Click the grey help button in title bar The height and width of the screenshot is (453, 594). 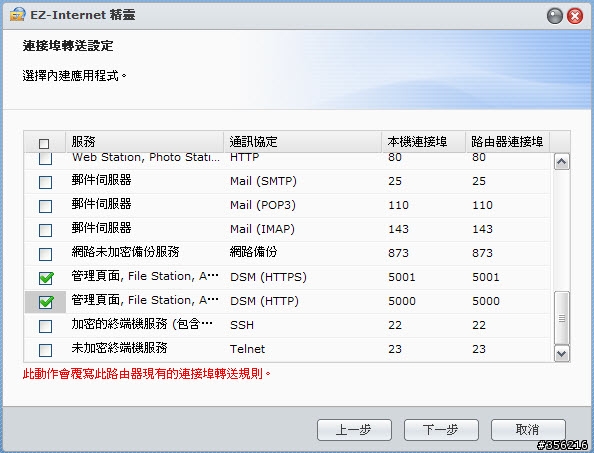click(x=555, y=16)
